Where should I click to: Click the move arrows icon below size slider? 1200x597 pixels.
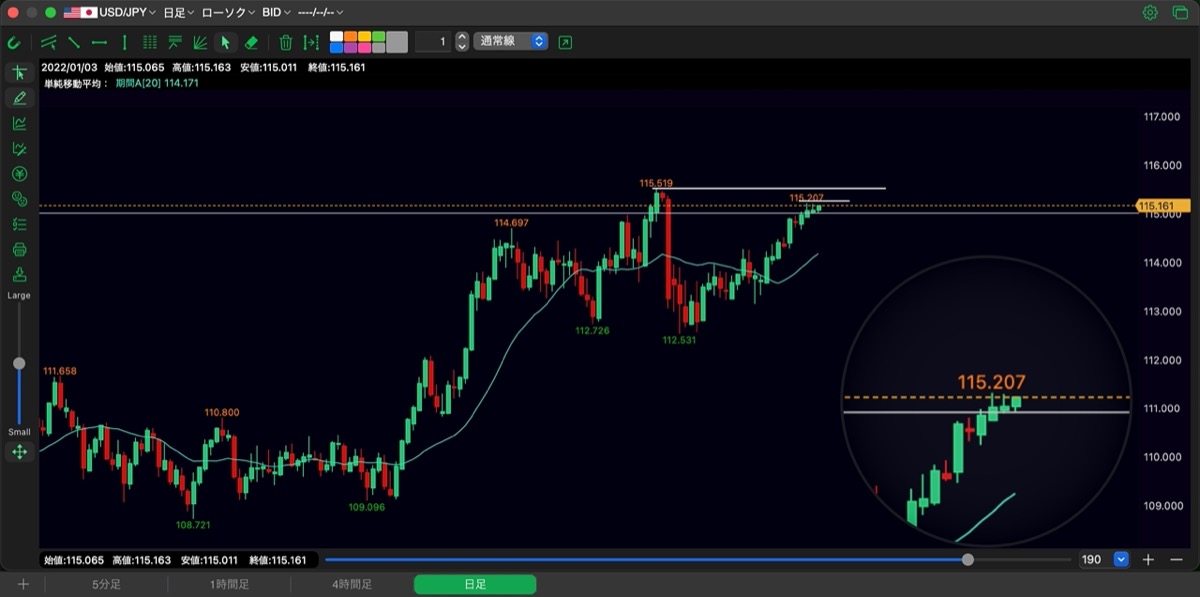tap(19, 452)
